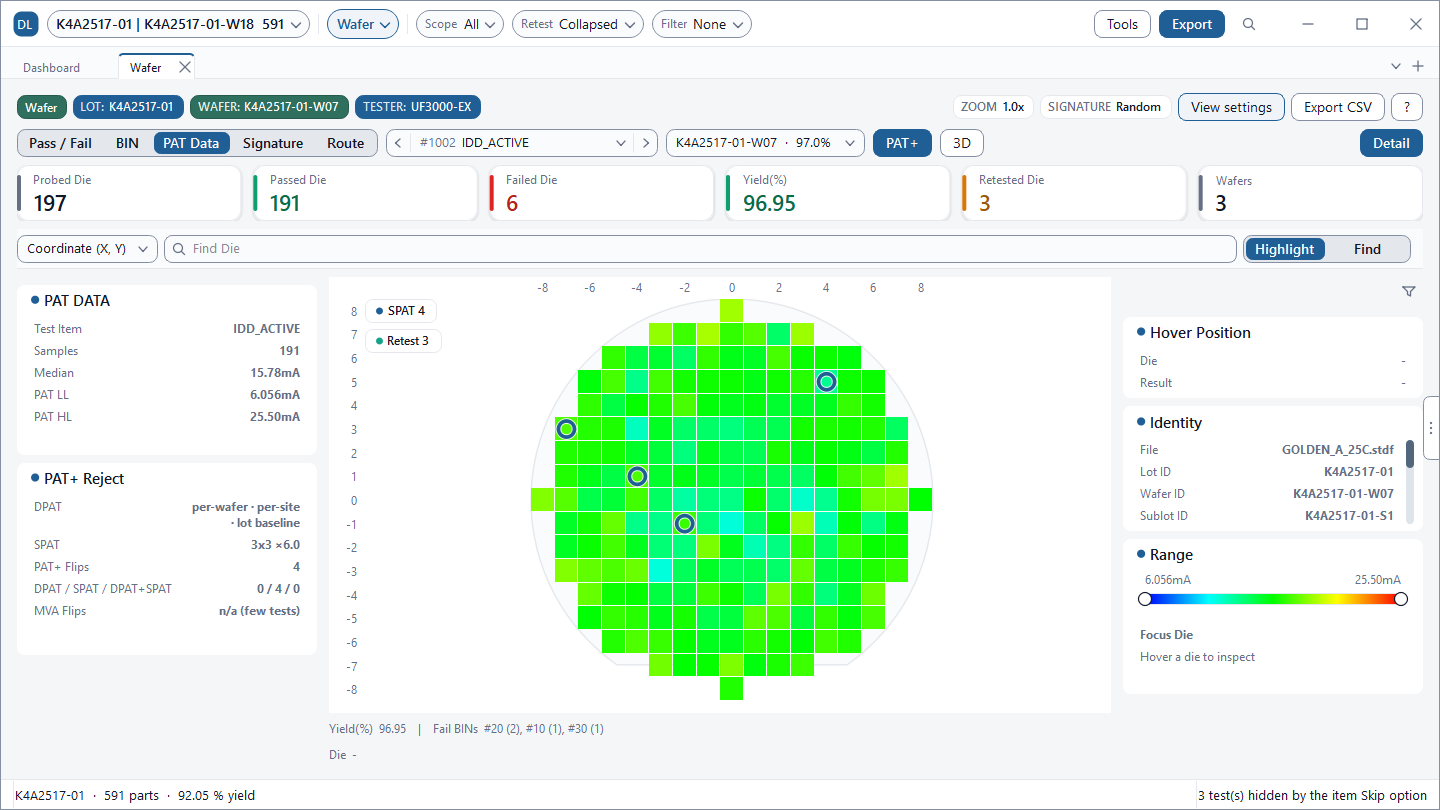1440x810 pixels.
Task: Toggle the PAT+ overlay button
Action: coord(902,143)
